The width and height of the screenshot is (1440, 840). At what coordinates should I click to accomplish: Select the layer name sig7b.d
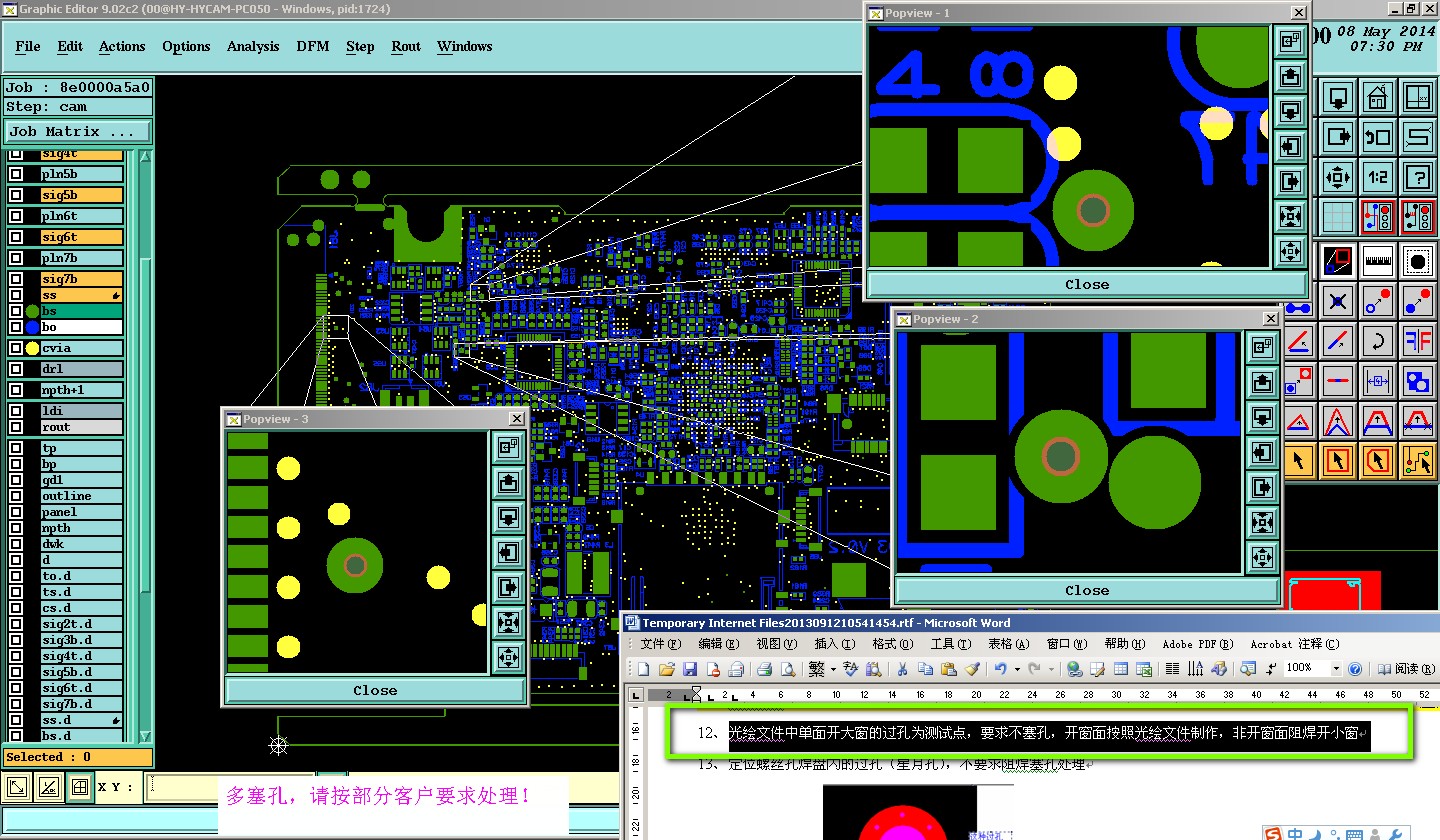click(x=82, y=704)
